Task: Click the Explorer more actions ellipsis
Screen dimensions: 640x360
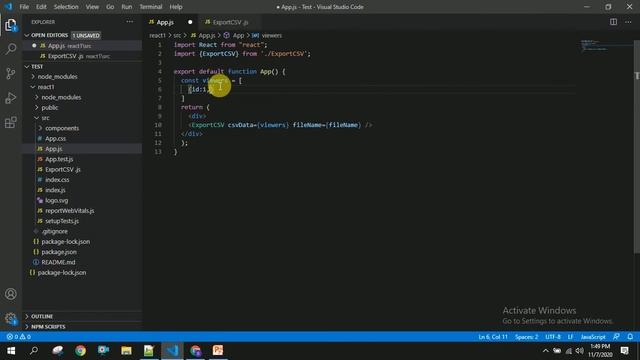Action: point(129,22)
